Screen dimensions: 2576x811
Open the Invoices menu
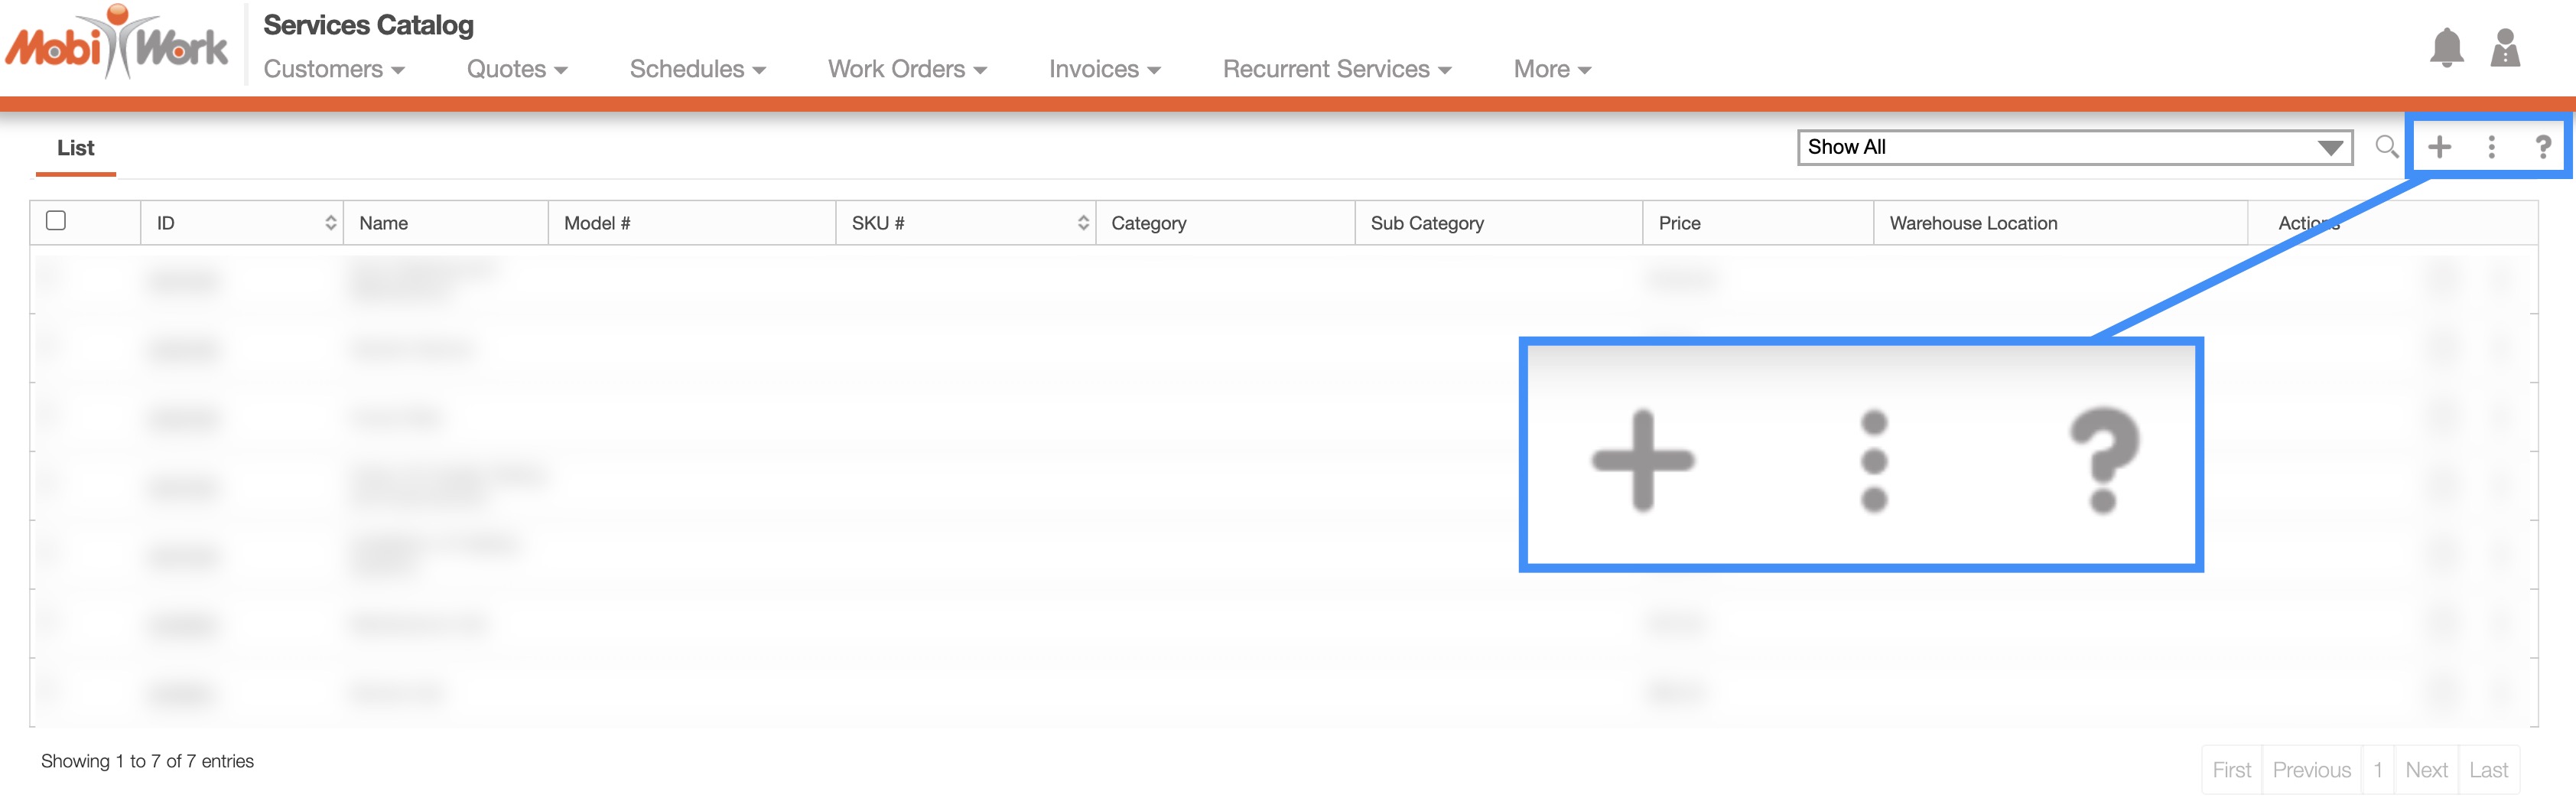click(1103, 69)
